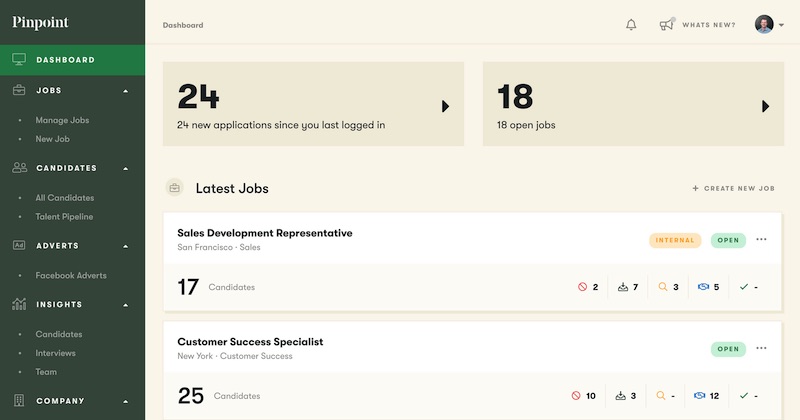Click search icon in Customer Success row
Viewport: 800px width, 420px height.
(x=661, y=396)
